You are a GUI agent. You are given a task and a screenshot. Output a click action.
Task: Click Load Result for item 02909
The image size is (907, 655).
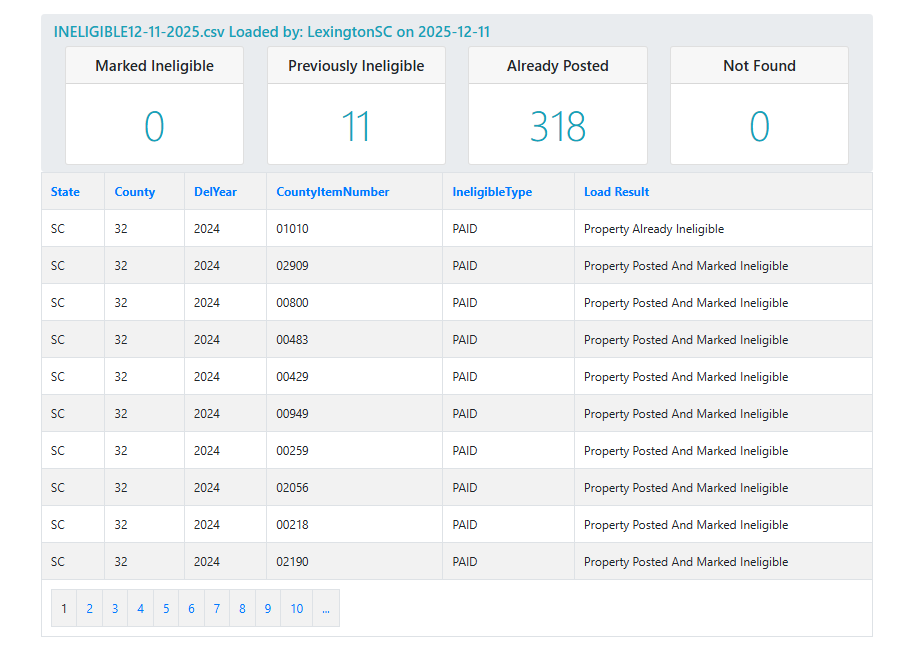click(686, 266)
